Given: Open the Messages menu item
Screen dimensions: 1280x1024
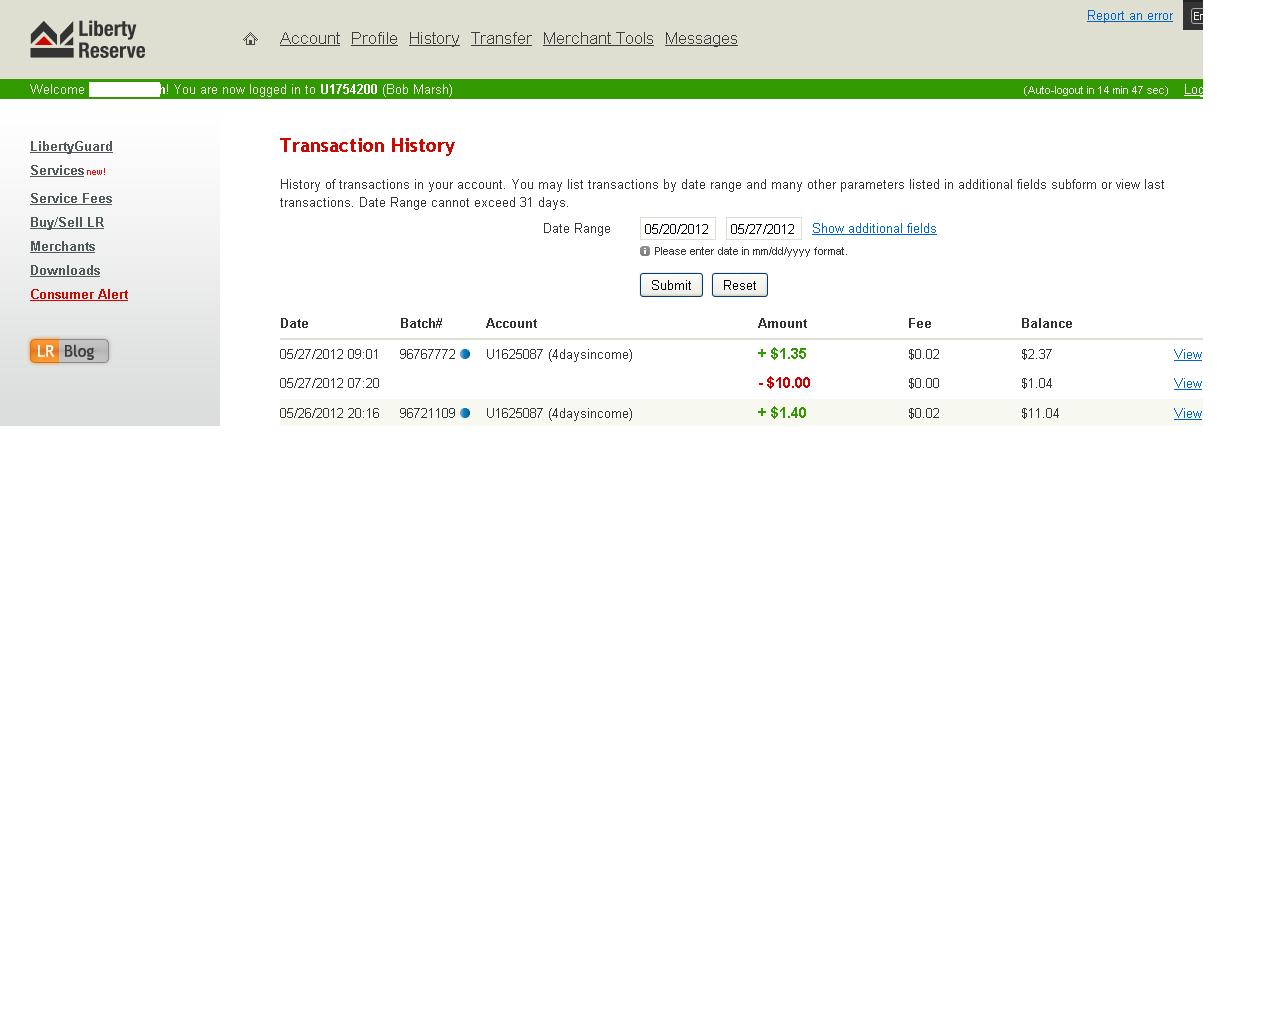Looking at the screenshot, I should pyautogui.click(x=701, y=39).
